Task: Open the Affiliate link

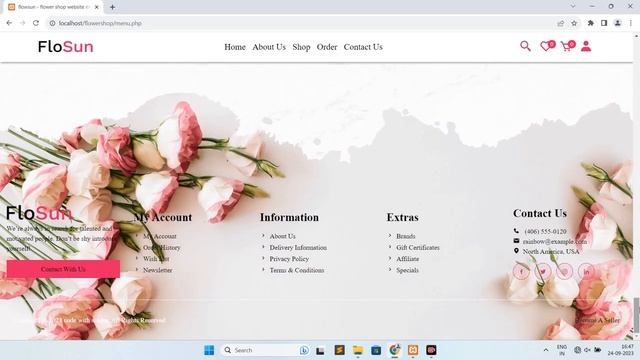Action: [x=407, y=259]
